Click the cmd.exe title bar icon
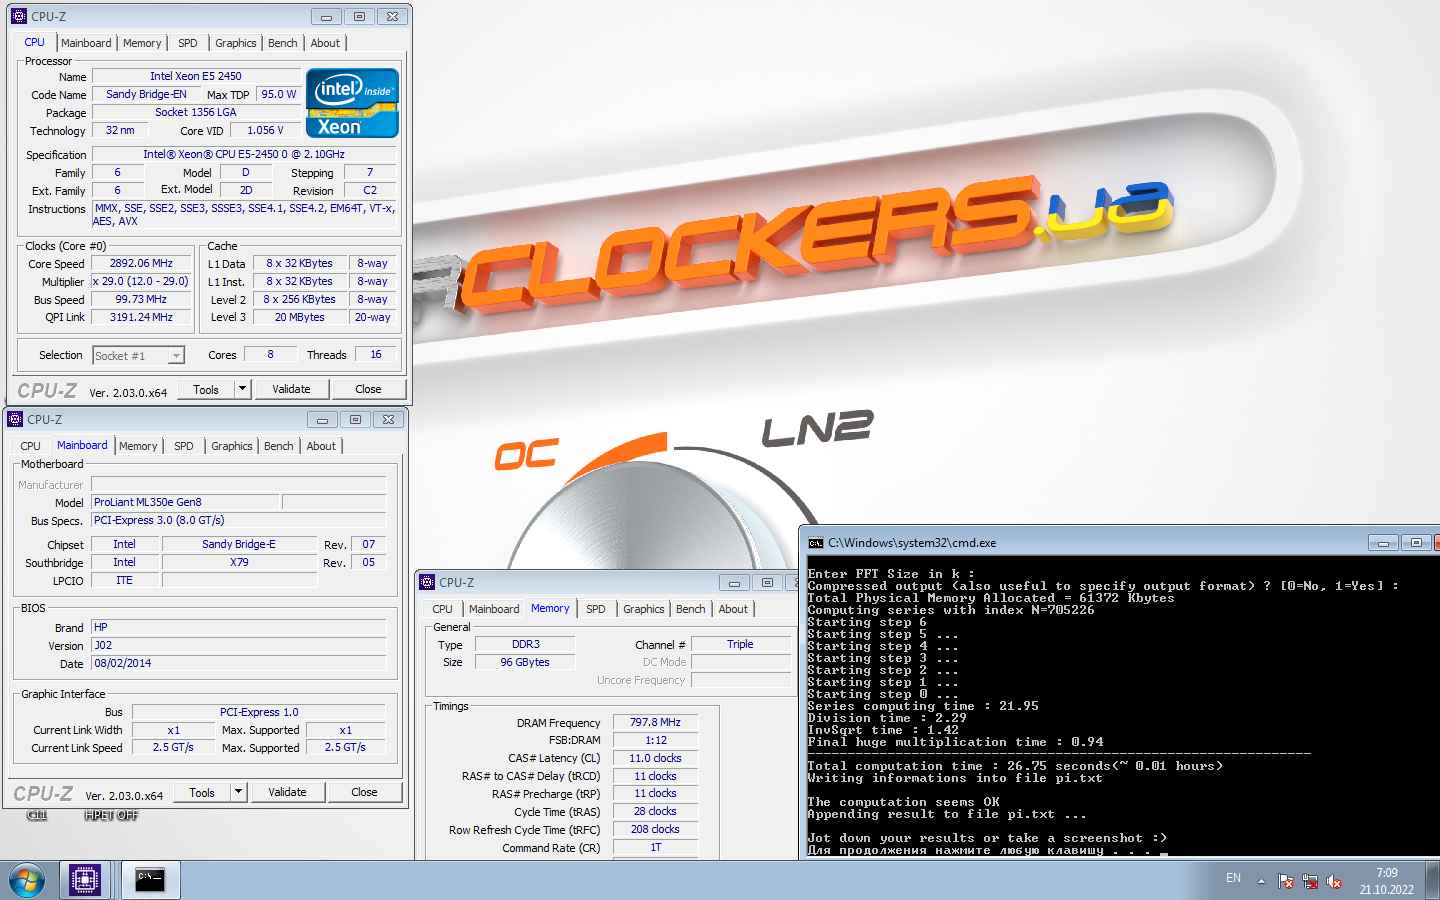Screen dimensions: 1440x900 (x=816, y=543)
